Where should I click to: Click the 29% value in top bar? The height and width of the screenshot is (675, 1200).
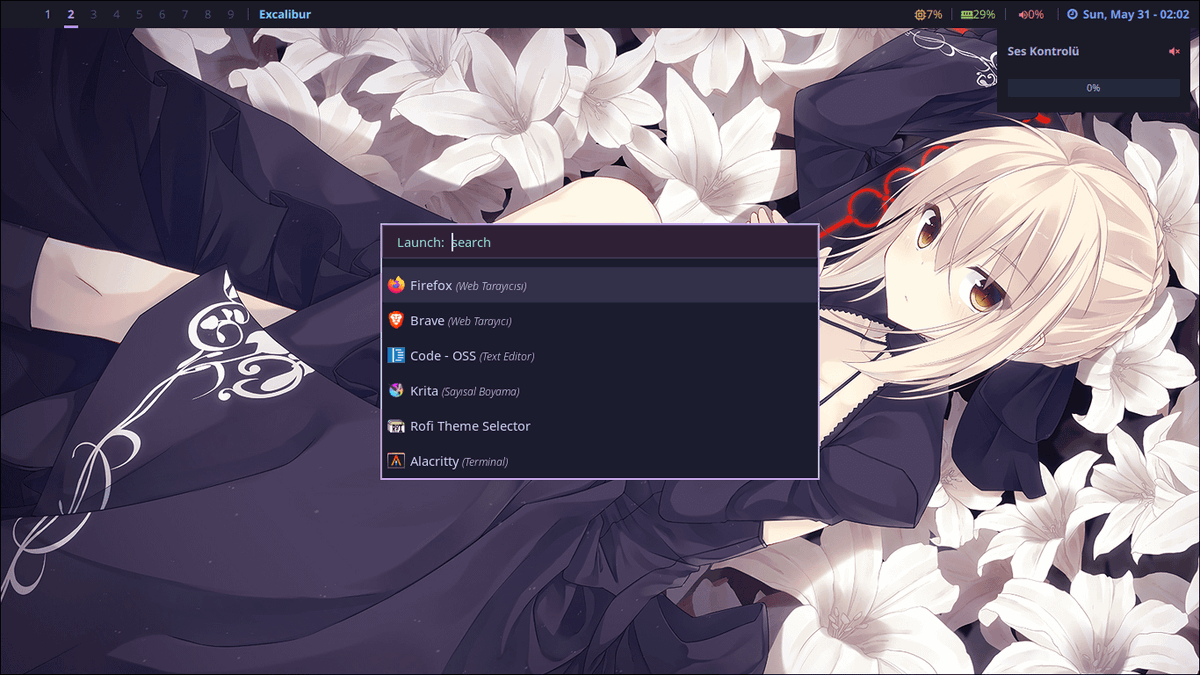(x=985, y=14)
